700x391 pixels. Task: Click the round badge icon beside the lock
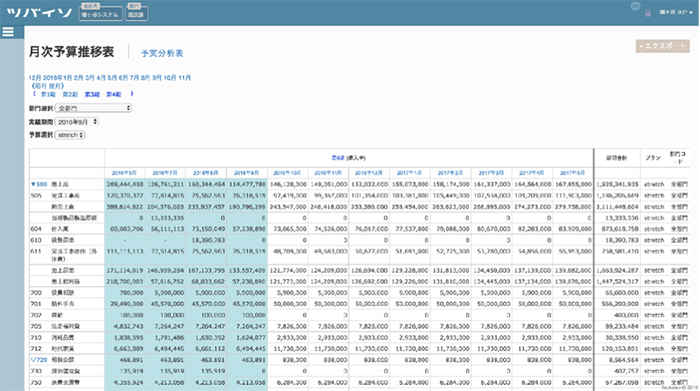coord(635,6)
